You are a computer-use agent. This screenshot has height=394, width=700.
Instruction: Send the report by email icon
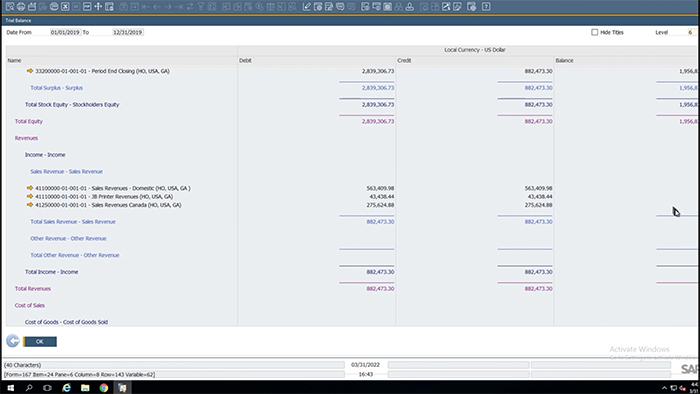point(32,7)
